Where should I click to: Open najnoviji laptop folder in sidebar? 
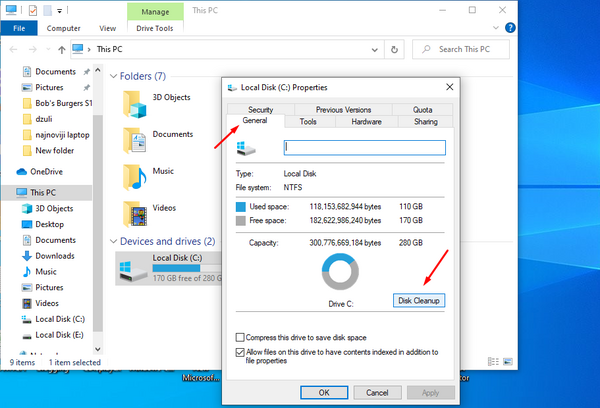pyautogui.click(x=56, y=135)
